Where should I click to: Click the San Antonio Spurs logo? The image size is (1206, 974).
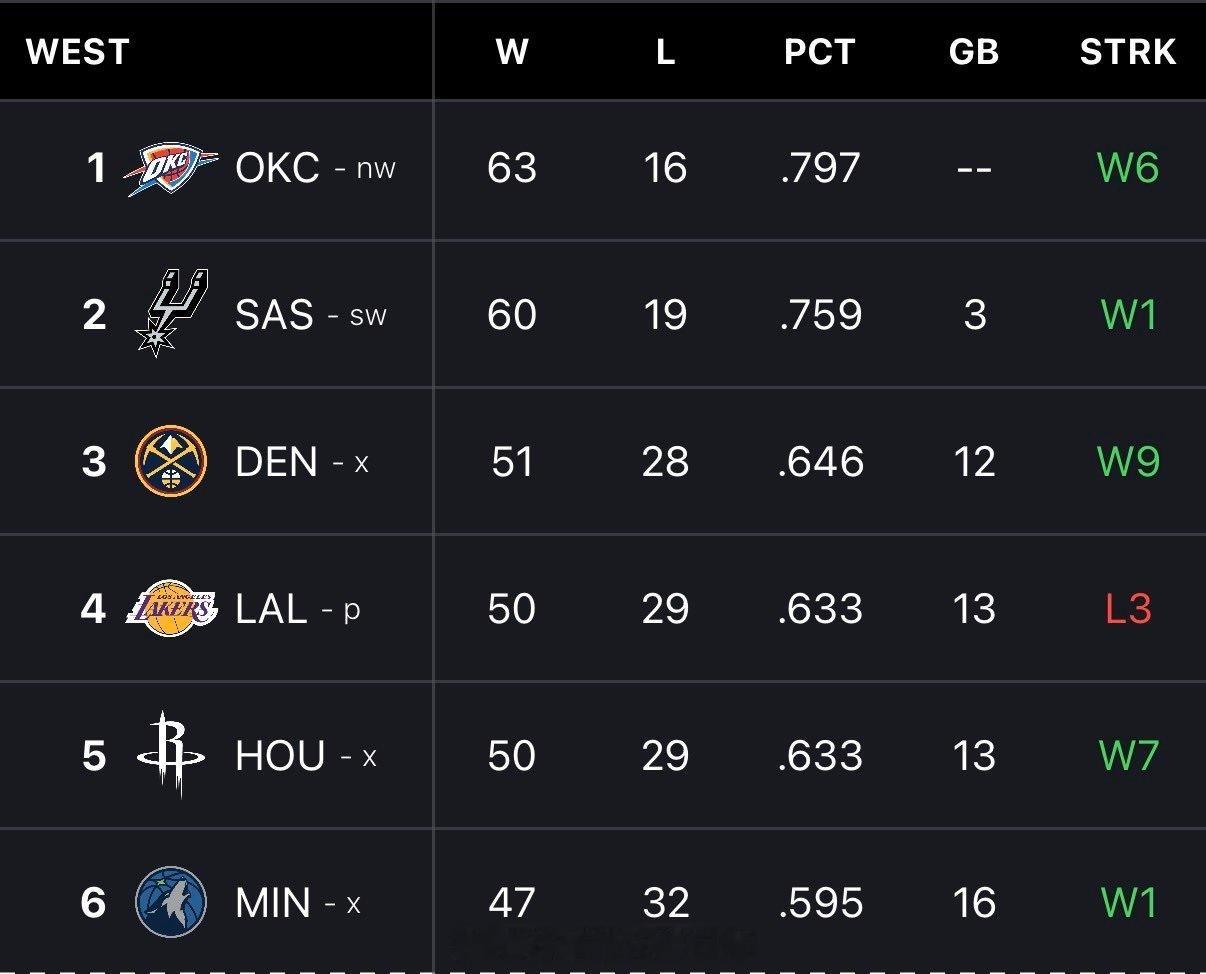coord(171,312)
